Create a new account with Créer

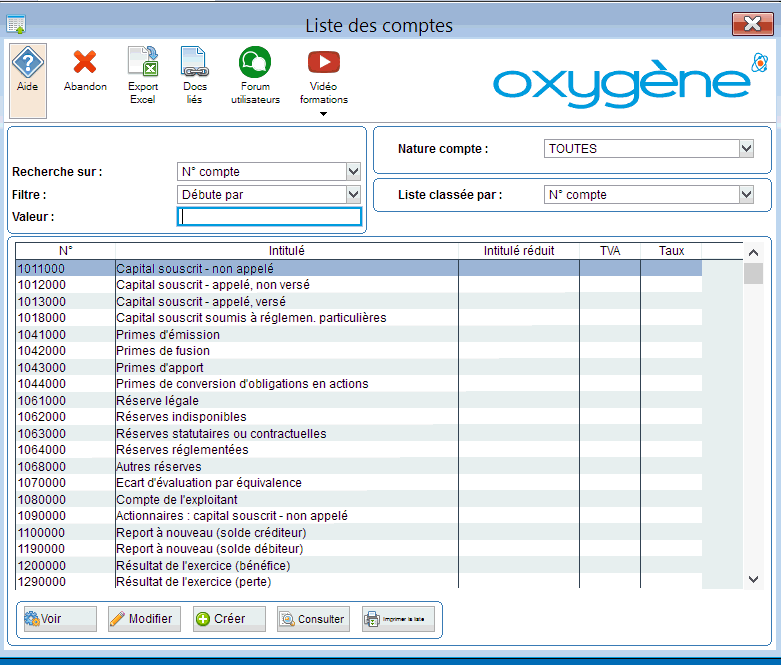pos(229,619)
